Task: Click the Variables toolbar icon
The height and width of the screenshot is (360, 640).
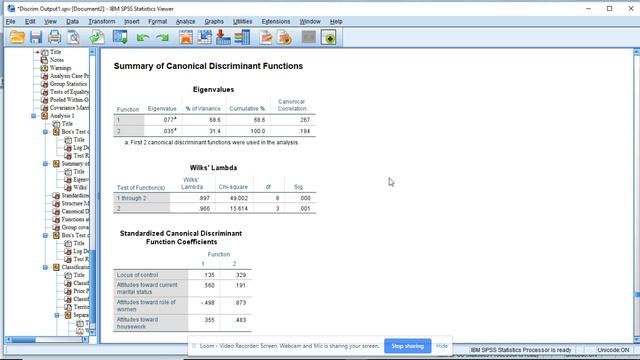Action: [242, 37]
